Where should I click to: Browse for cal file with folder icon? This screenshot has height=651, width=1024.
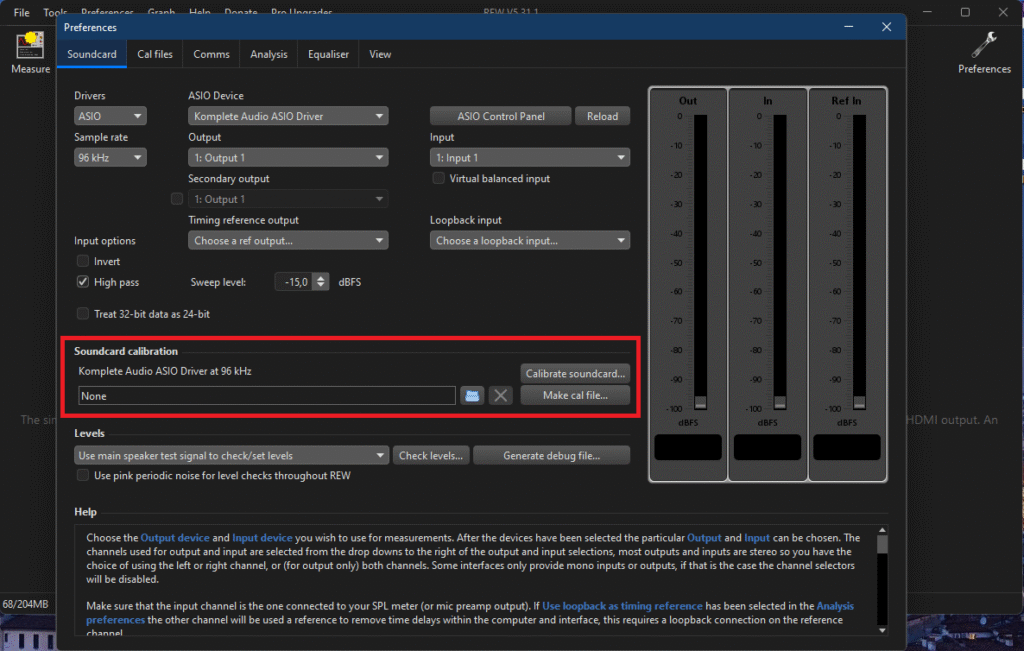(472, 396)
